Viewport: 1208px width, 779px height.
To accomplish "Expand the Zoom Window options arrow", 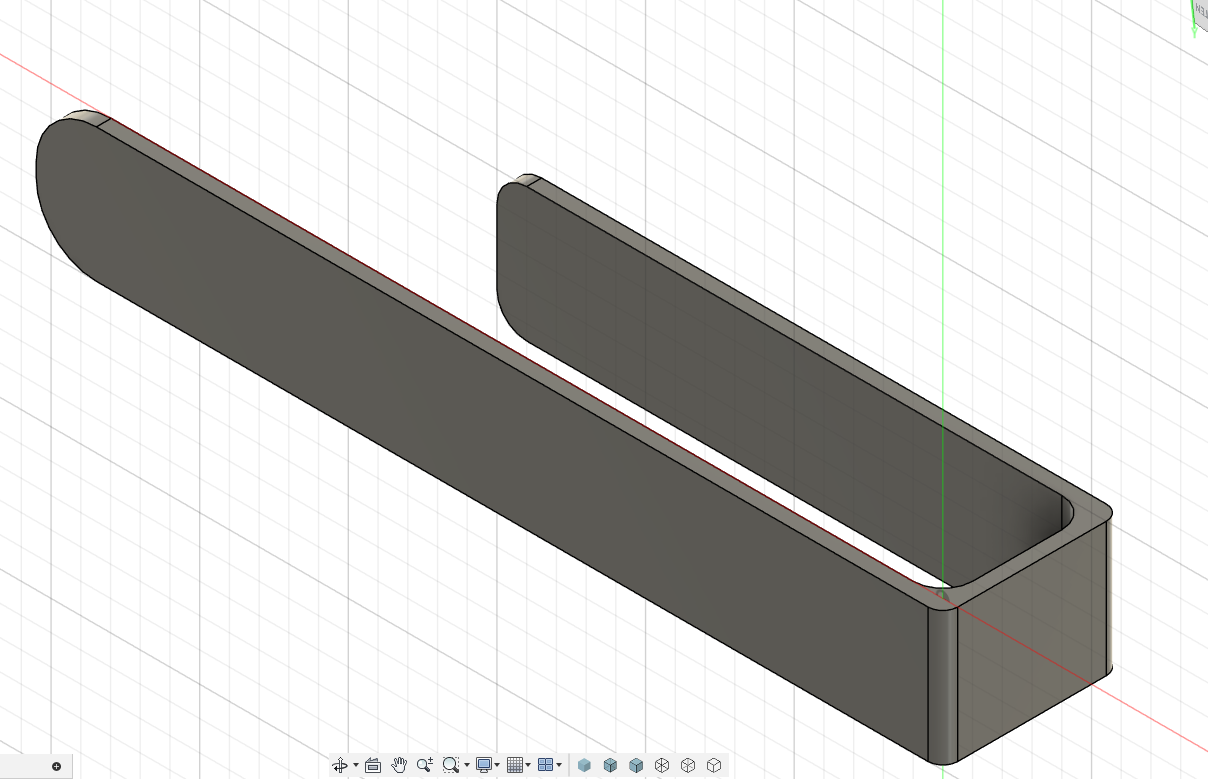I will point(466,766).
